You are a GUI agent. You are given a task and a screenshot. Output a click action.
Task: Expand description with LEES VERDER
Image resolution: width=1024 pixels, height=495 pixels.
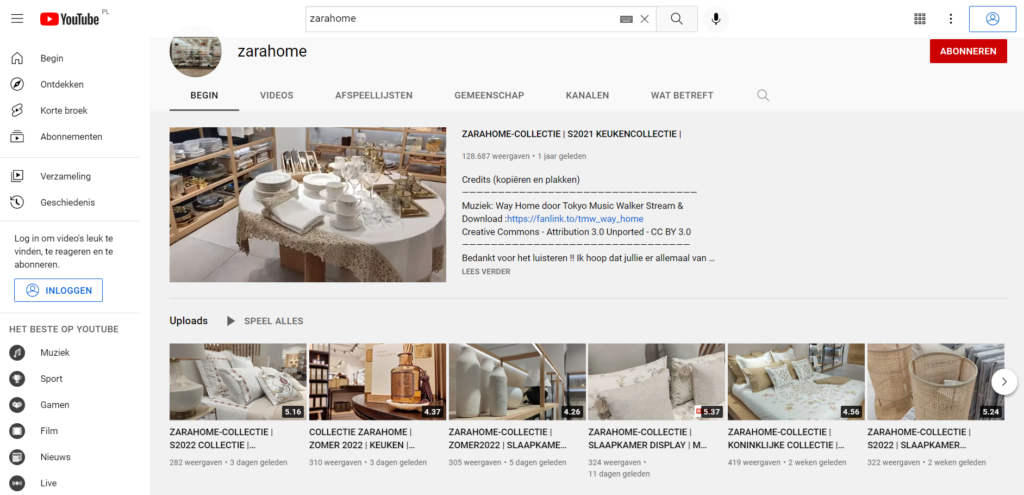click(x=486, y=271)
